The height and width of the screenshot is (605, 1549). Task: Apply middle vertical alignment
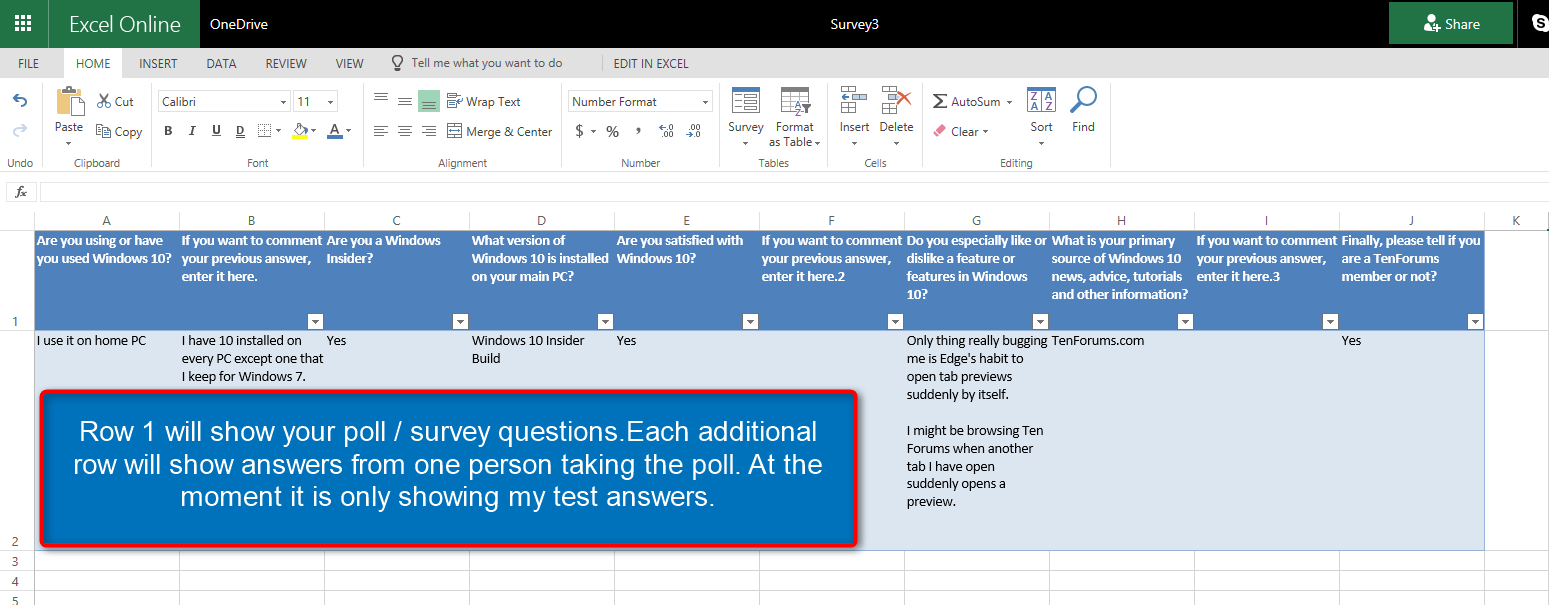(x=405, y=101)
